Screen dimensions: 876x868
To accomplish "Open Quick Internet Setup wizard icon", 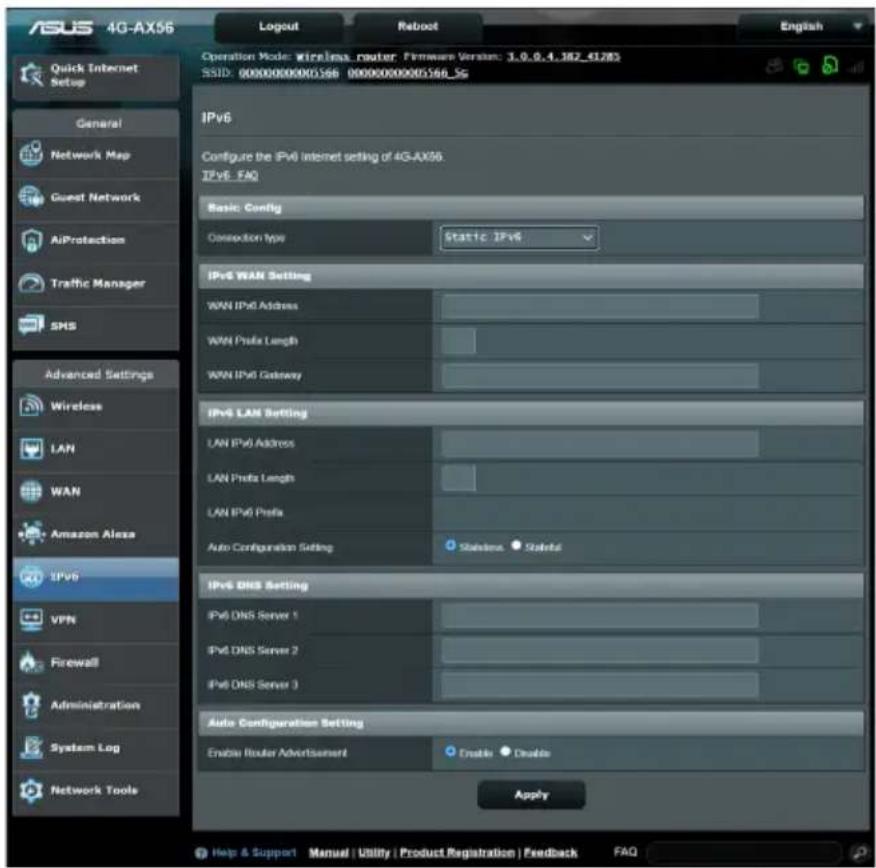I will point(31,75).
